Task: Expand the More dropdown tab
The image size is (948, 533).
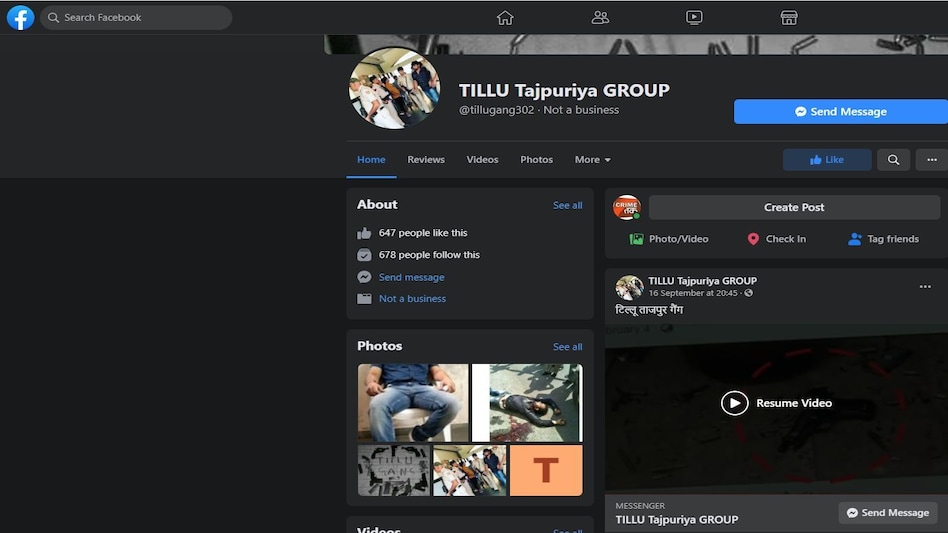Action: click(x=592, y=160)
